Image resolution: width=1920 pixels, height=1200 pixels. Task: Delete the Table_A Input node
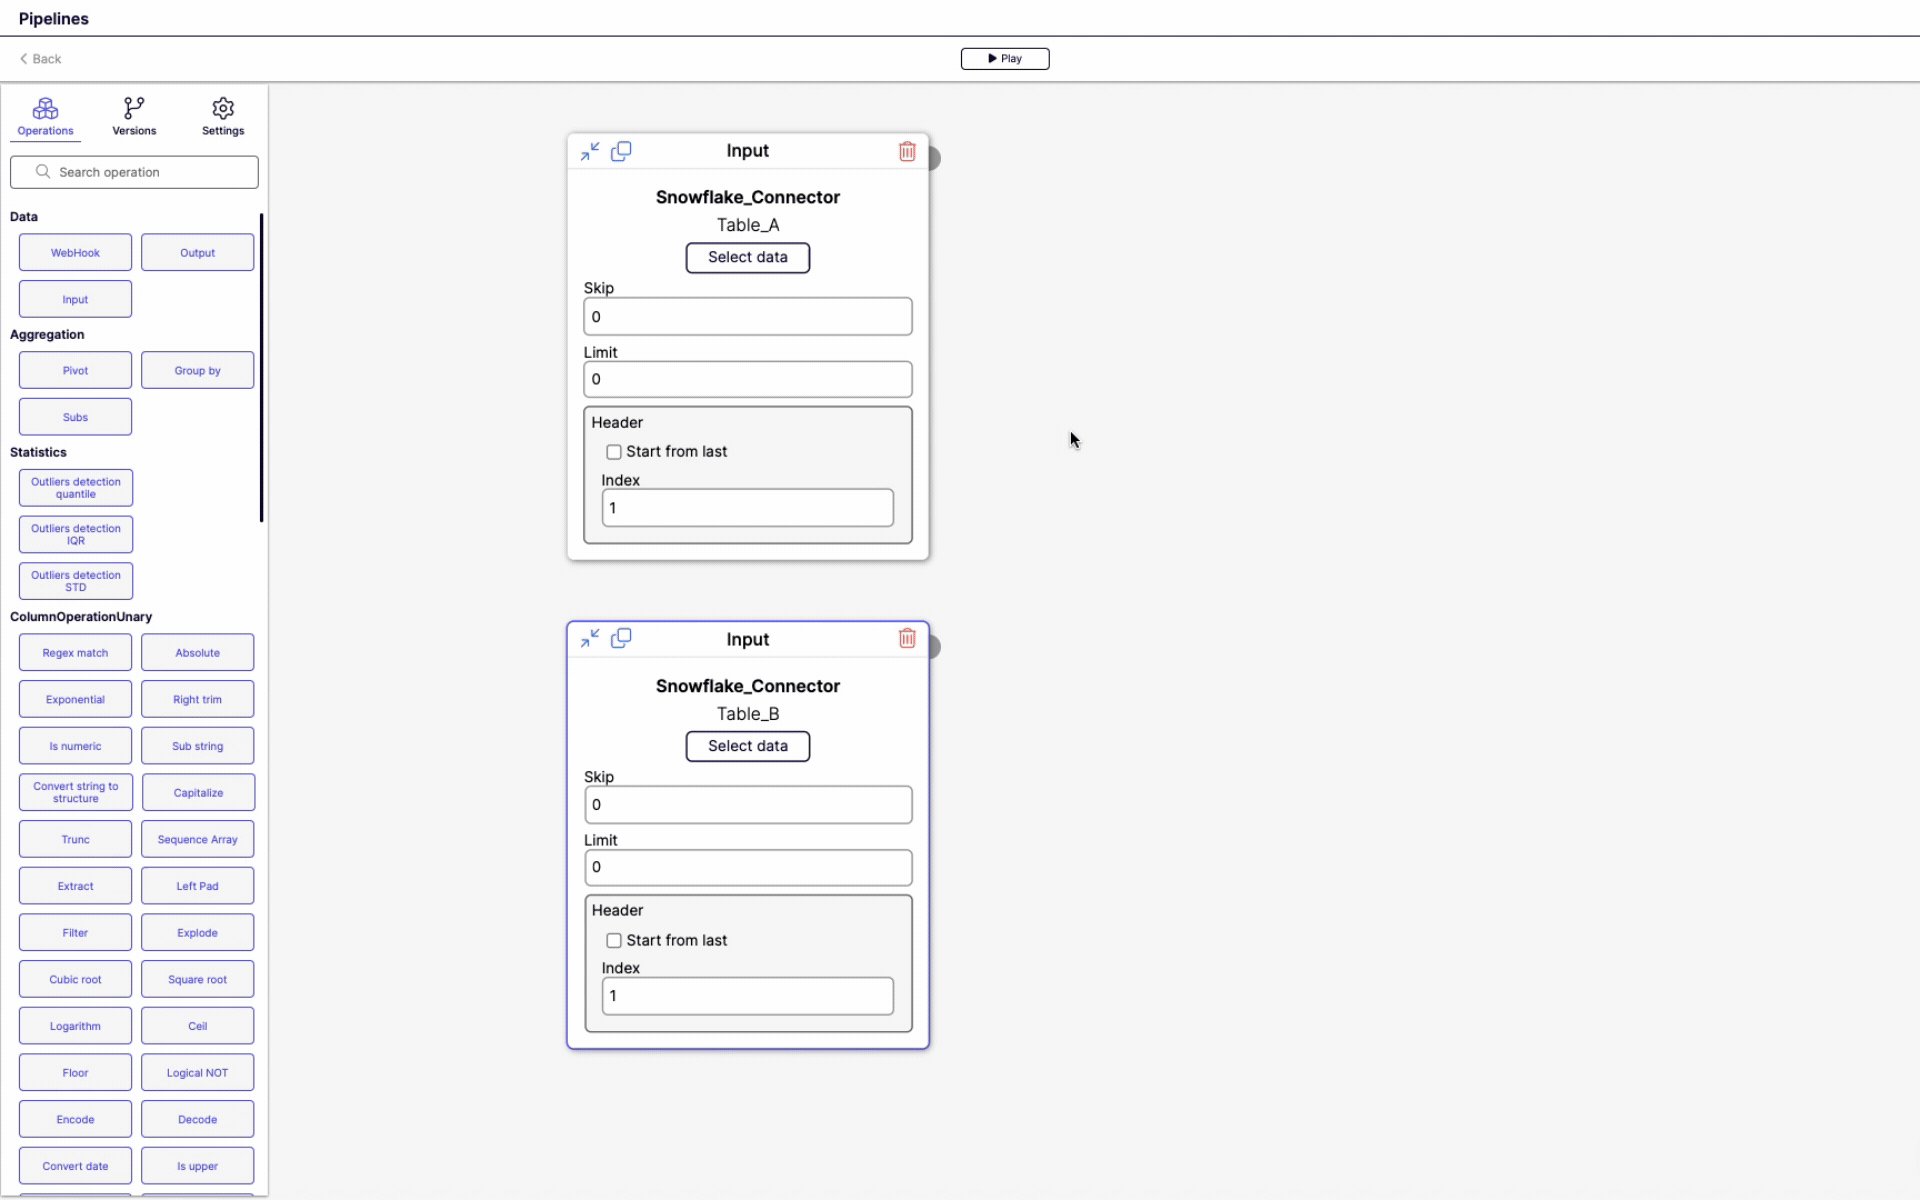(x=907, y=151)
